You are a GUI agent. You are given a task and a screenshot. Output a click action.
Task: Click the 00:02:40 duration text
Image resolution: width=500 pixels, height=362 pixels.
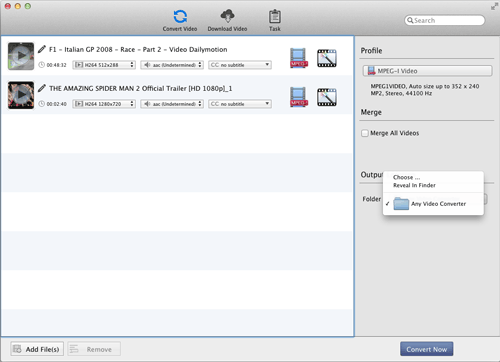click(x=56, y=104)
